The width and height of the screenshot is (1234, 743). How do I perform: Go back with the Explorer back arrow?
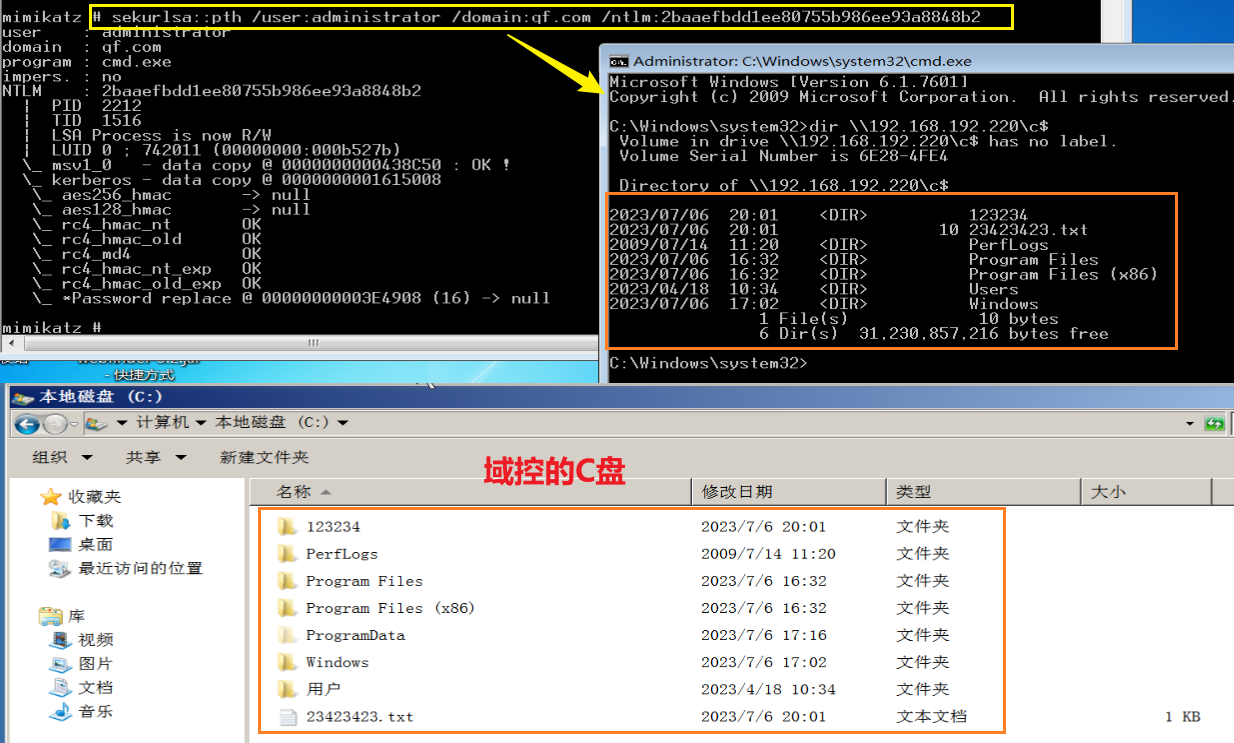[27, 424]
